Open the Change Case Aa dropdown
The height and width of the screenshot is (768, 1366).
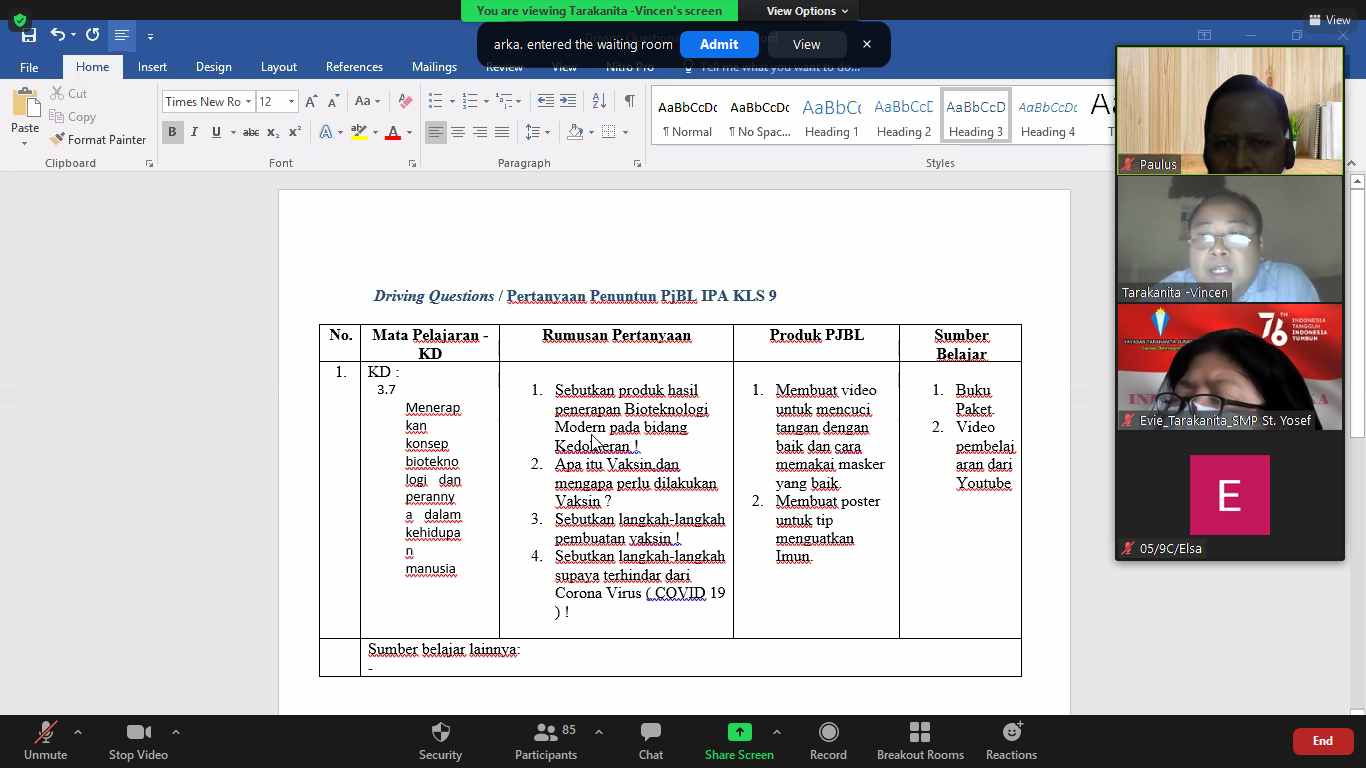(366, 102)
